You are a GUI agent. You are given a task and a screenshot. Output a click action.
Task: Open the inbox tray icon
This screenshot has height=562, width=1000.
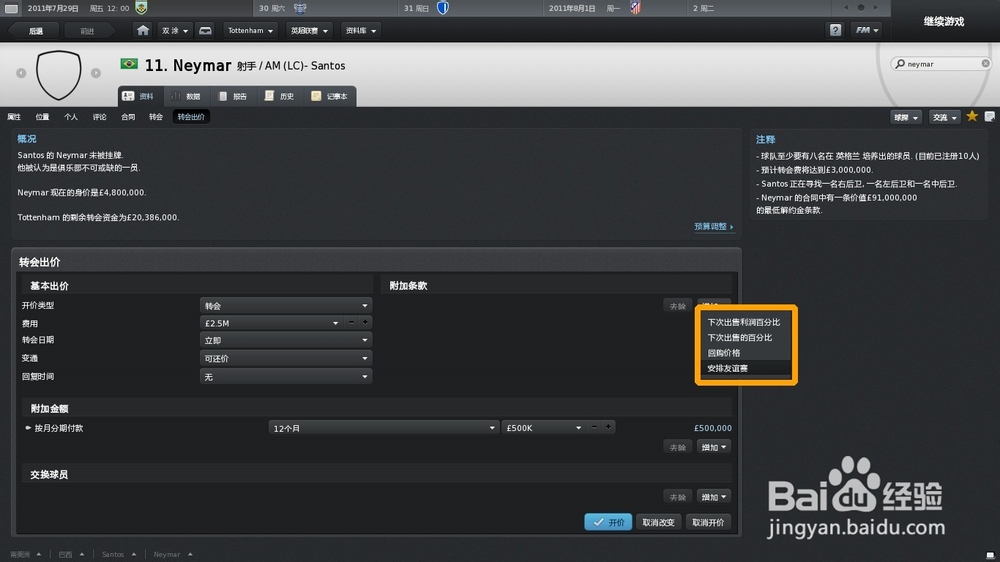pos(205,30)
